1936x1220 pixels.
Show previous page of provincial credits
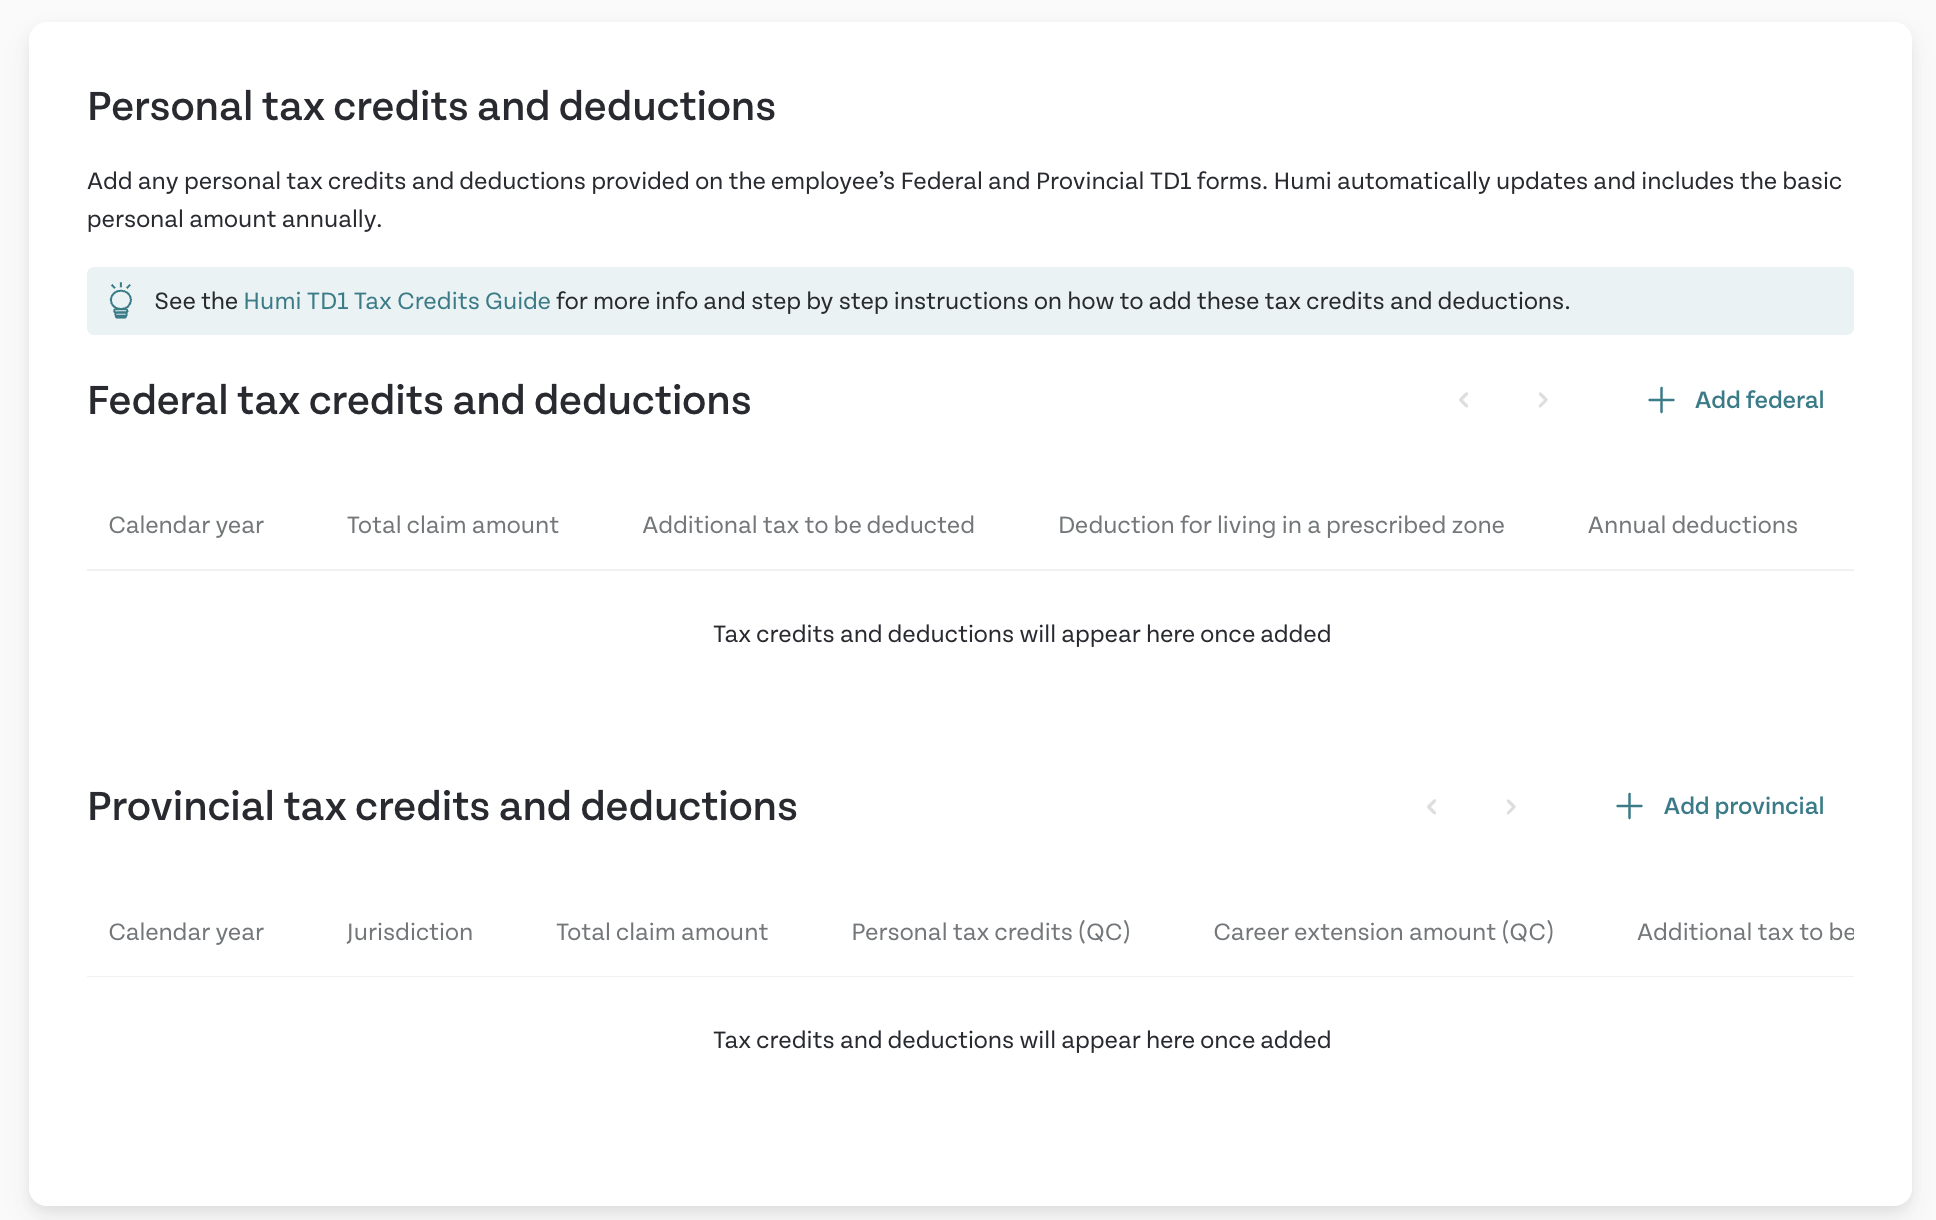pos(1432,806)
